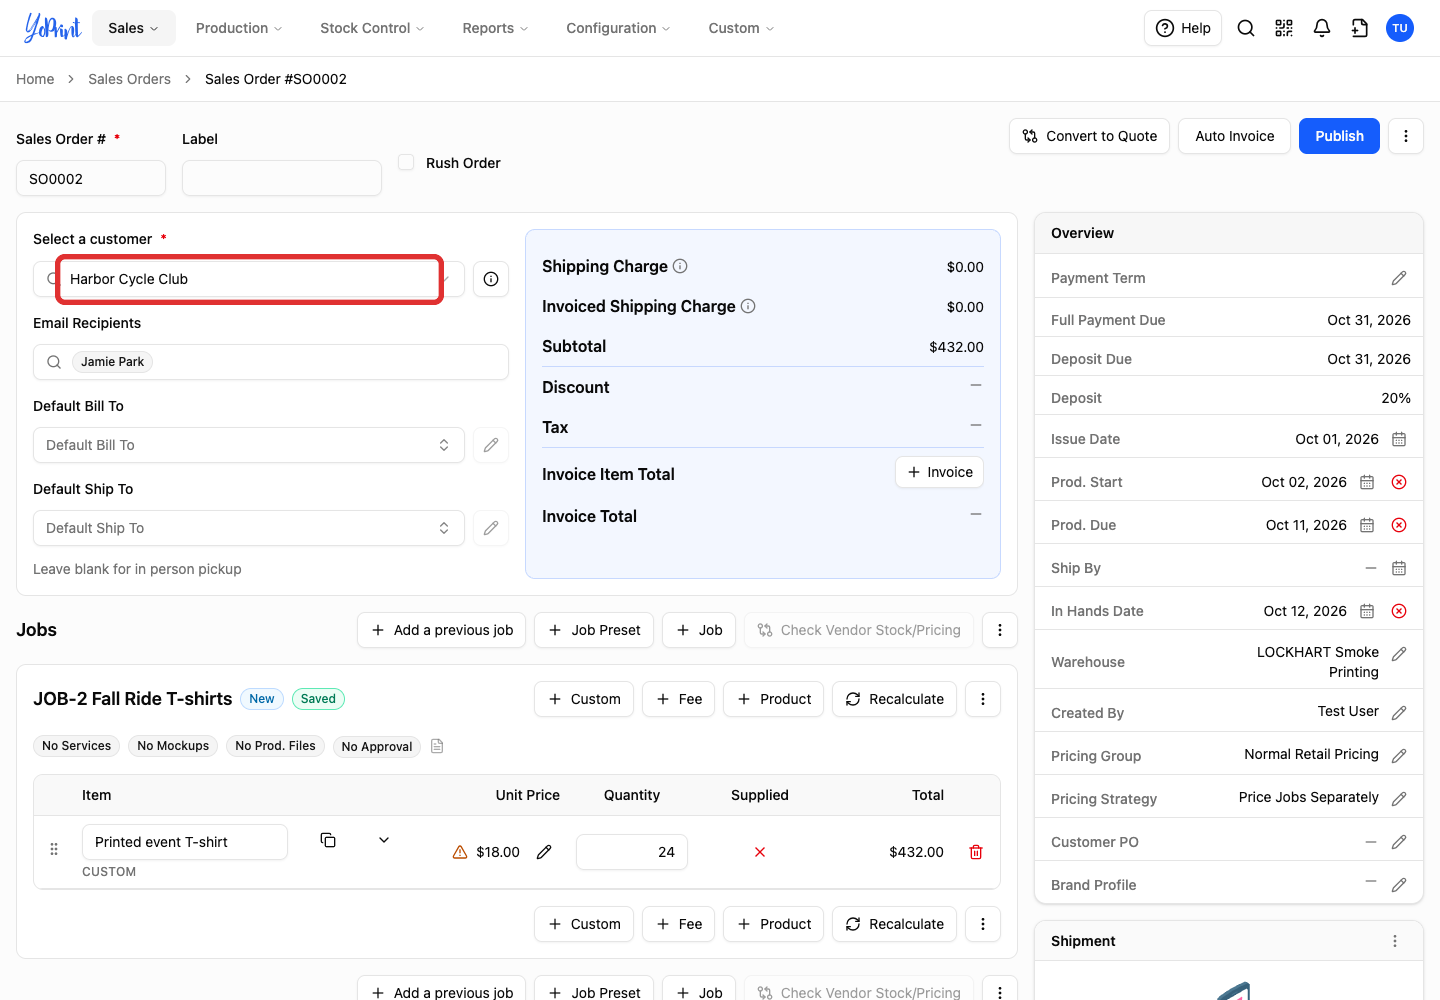Open the job notes document icon
This screenshot has width=1440, height=1000.
click(x=437, y=746)
